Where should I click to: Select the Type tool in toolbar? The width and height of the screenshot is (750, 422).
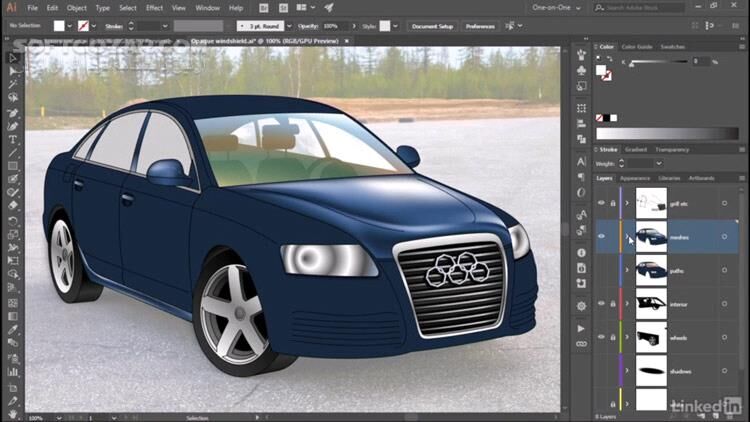coord(13,140)
